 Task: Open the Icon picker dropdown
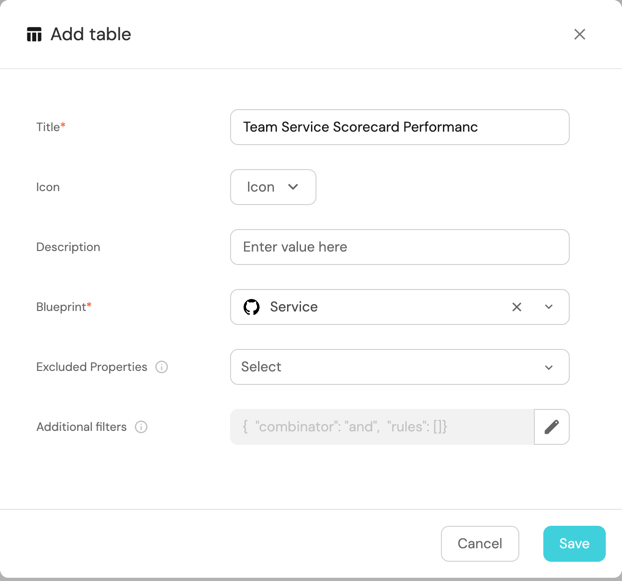[273, 187]
